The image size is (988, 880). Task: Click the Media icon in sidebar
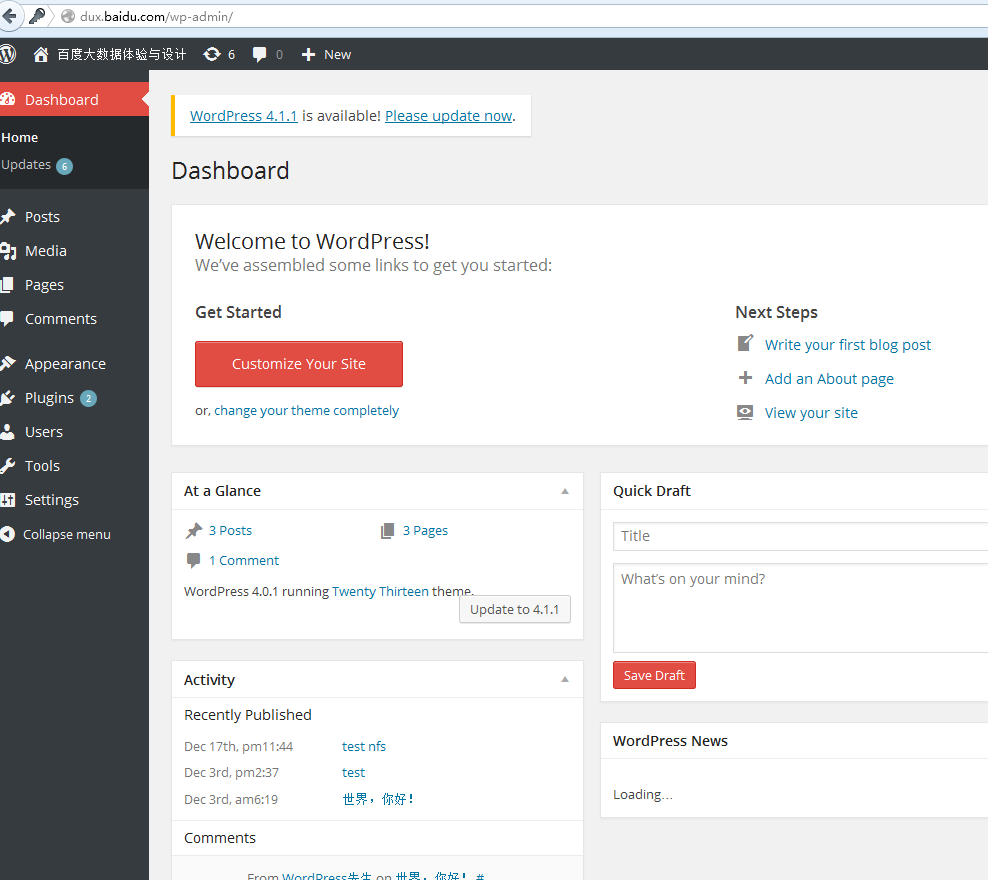pyautogui.click(x=8, y=251)
